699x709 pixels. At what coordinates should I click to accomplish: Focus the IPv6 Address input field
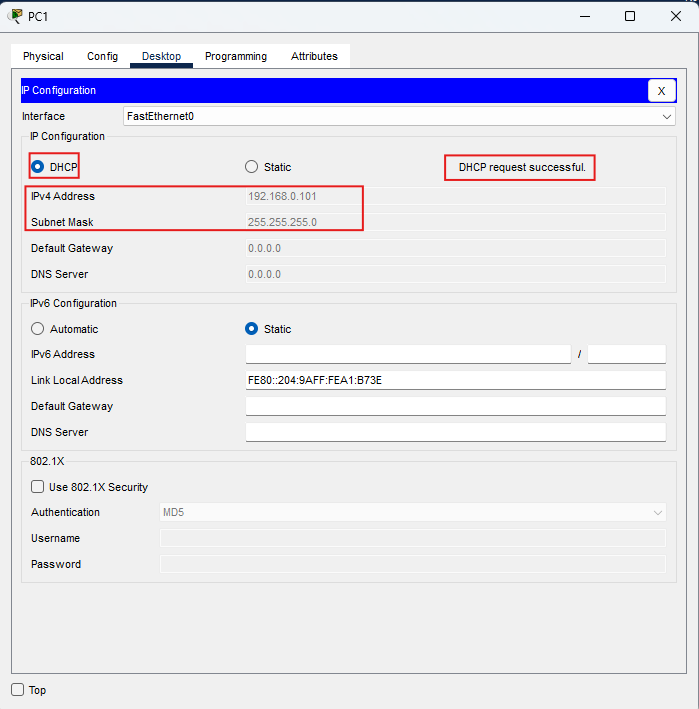click(x=408, y=354)
